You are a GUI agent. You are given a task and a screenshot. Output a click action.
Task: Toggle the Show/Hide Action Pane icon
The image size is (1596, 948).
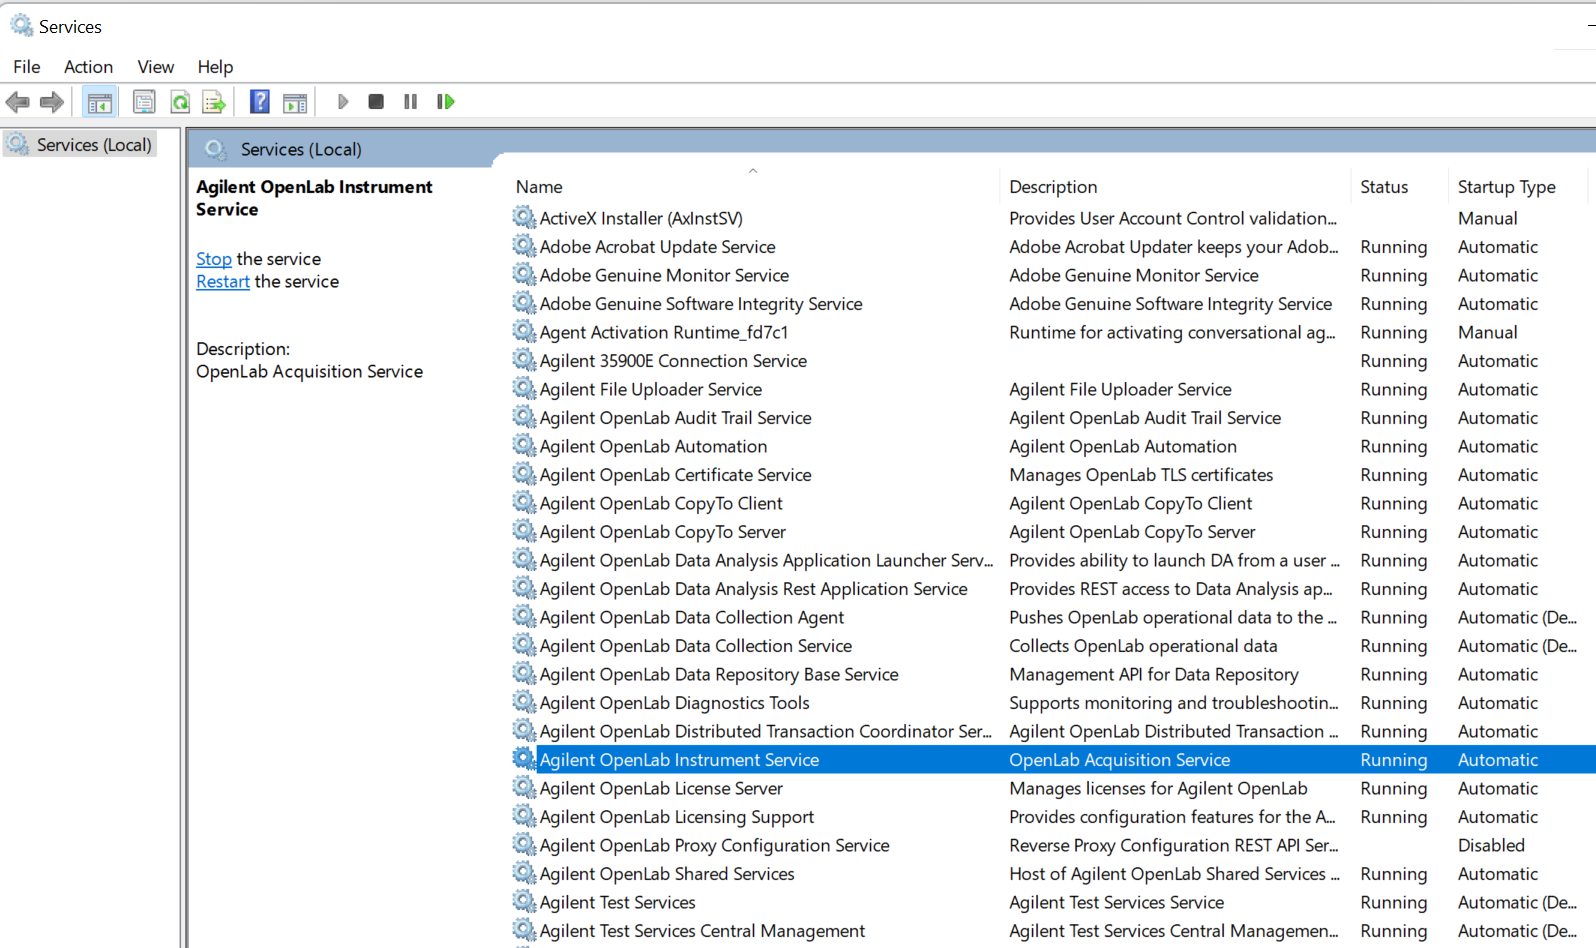295,102
